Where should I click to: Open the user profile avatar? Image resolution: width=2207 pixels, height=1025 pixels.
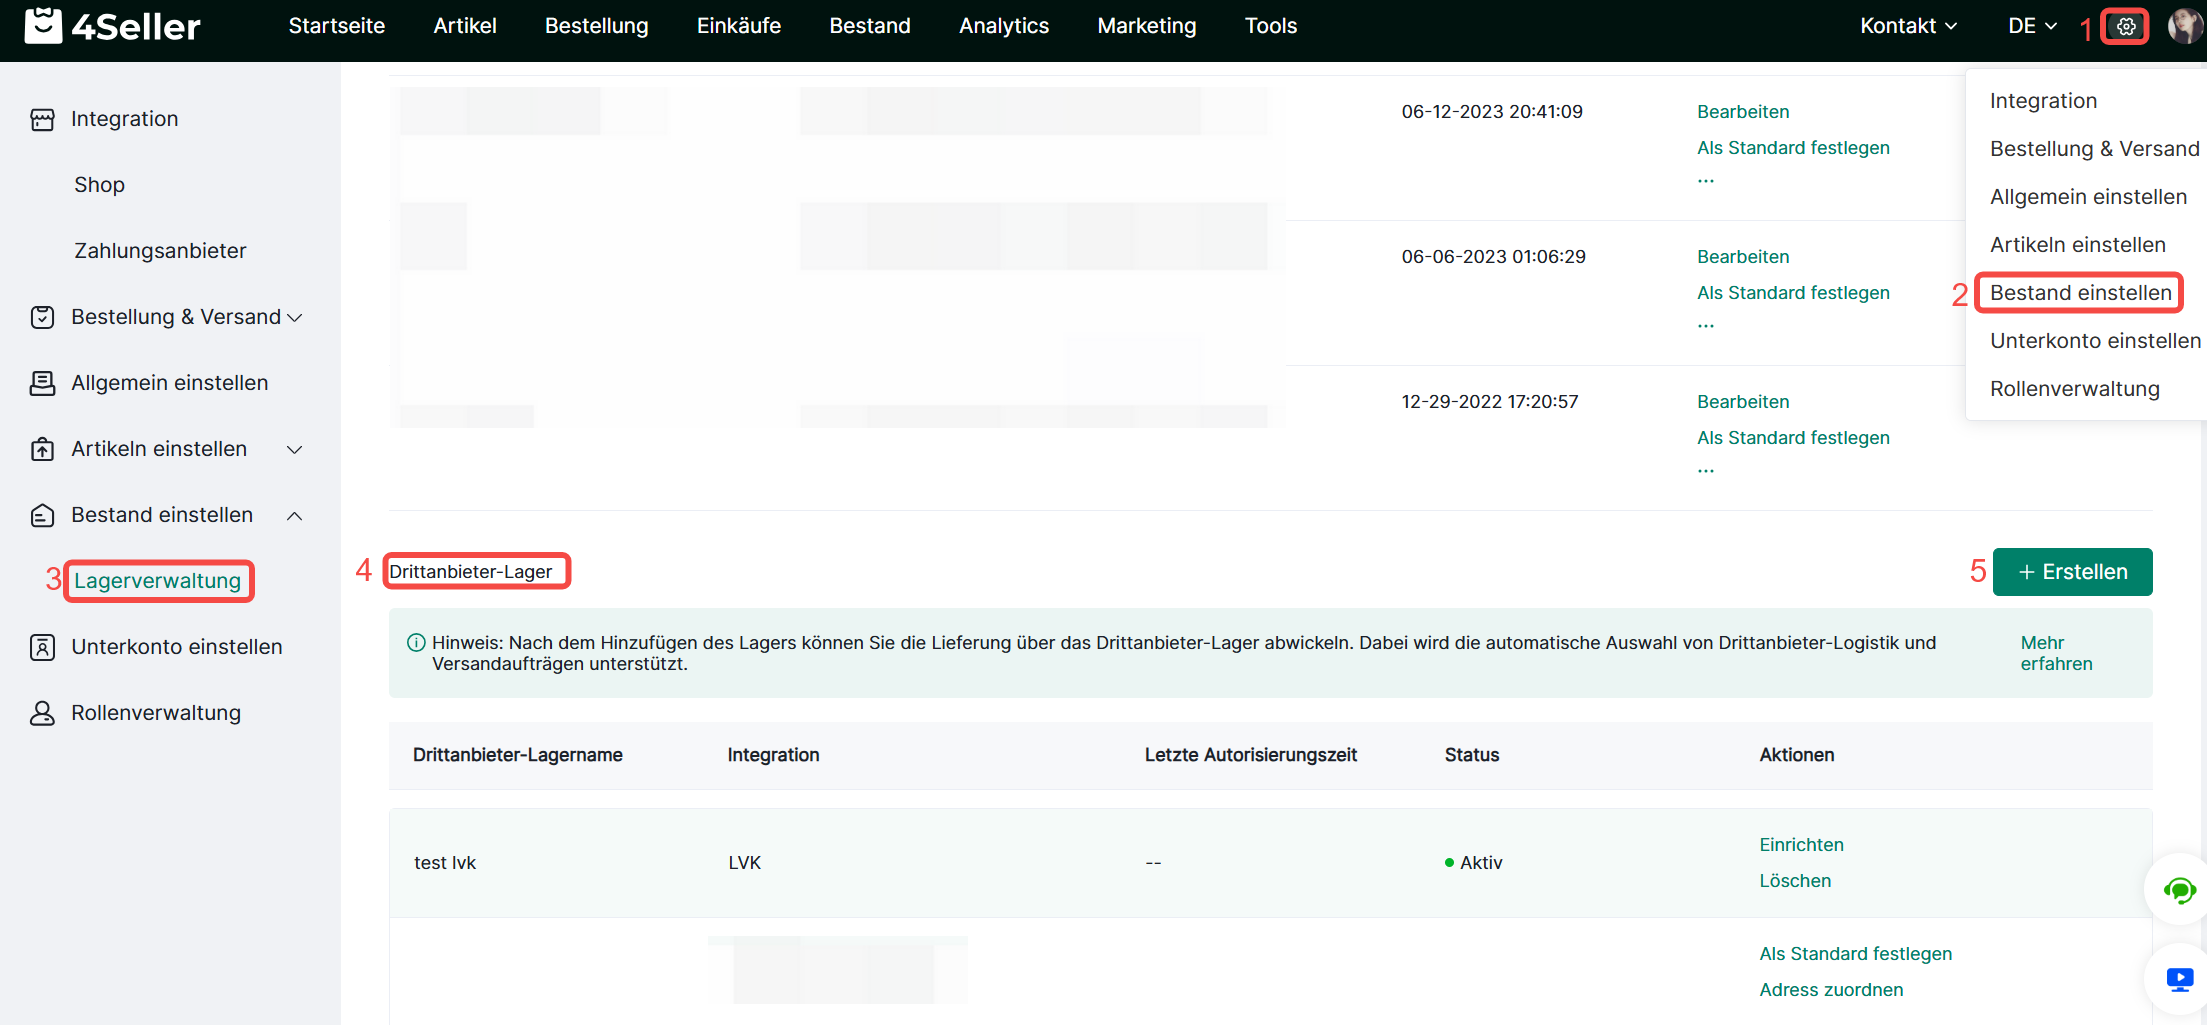click(2183, 27)
